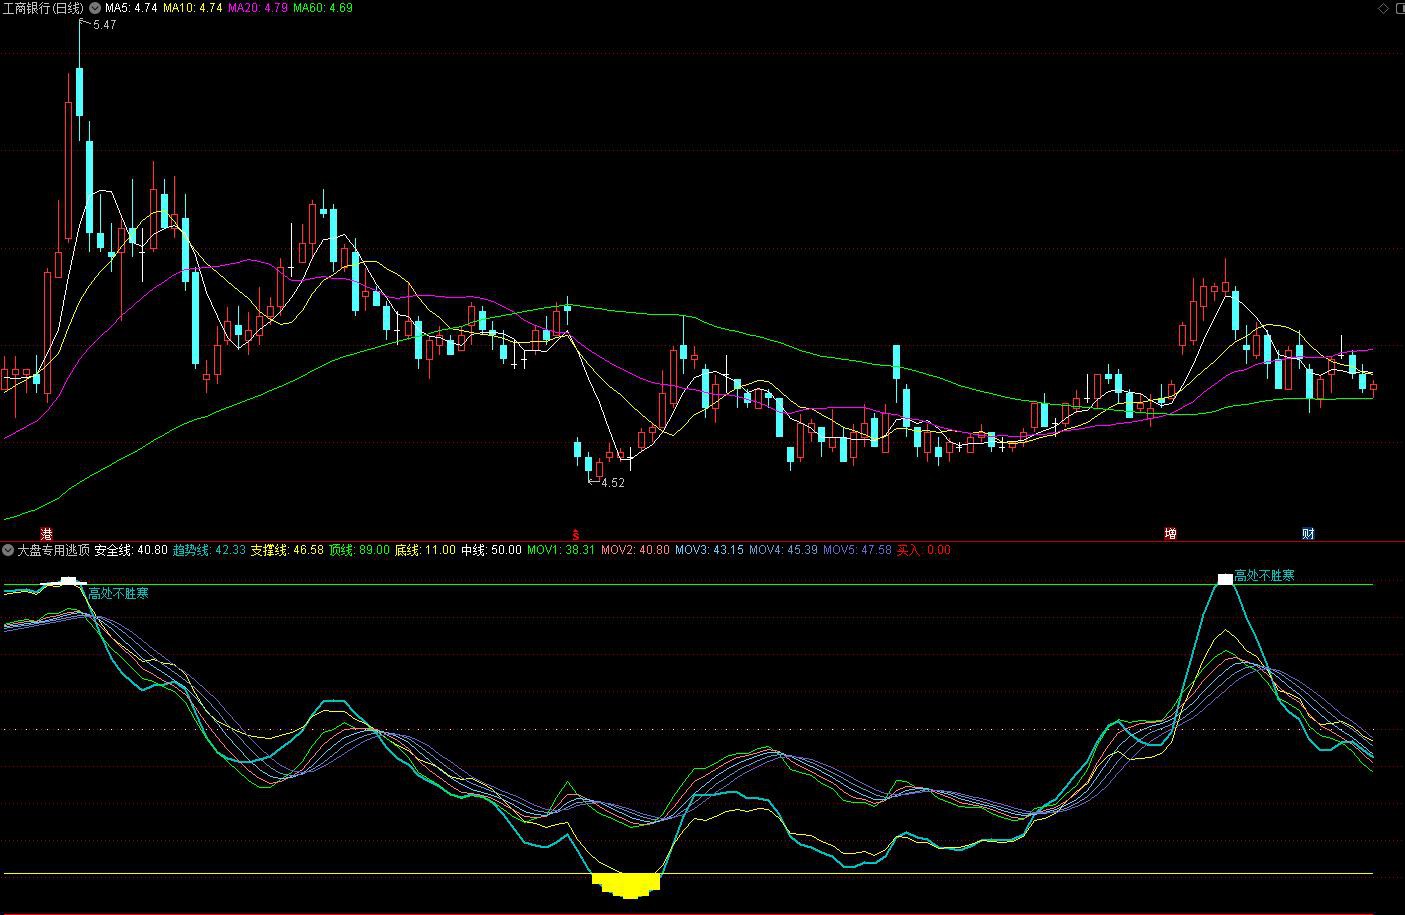The height and width of the screenshot is (915, 1405).
Task: Select the 中线: 50.00 indicator value
Action: (491, 550)
